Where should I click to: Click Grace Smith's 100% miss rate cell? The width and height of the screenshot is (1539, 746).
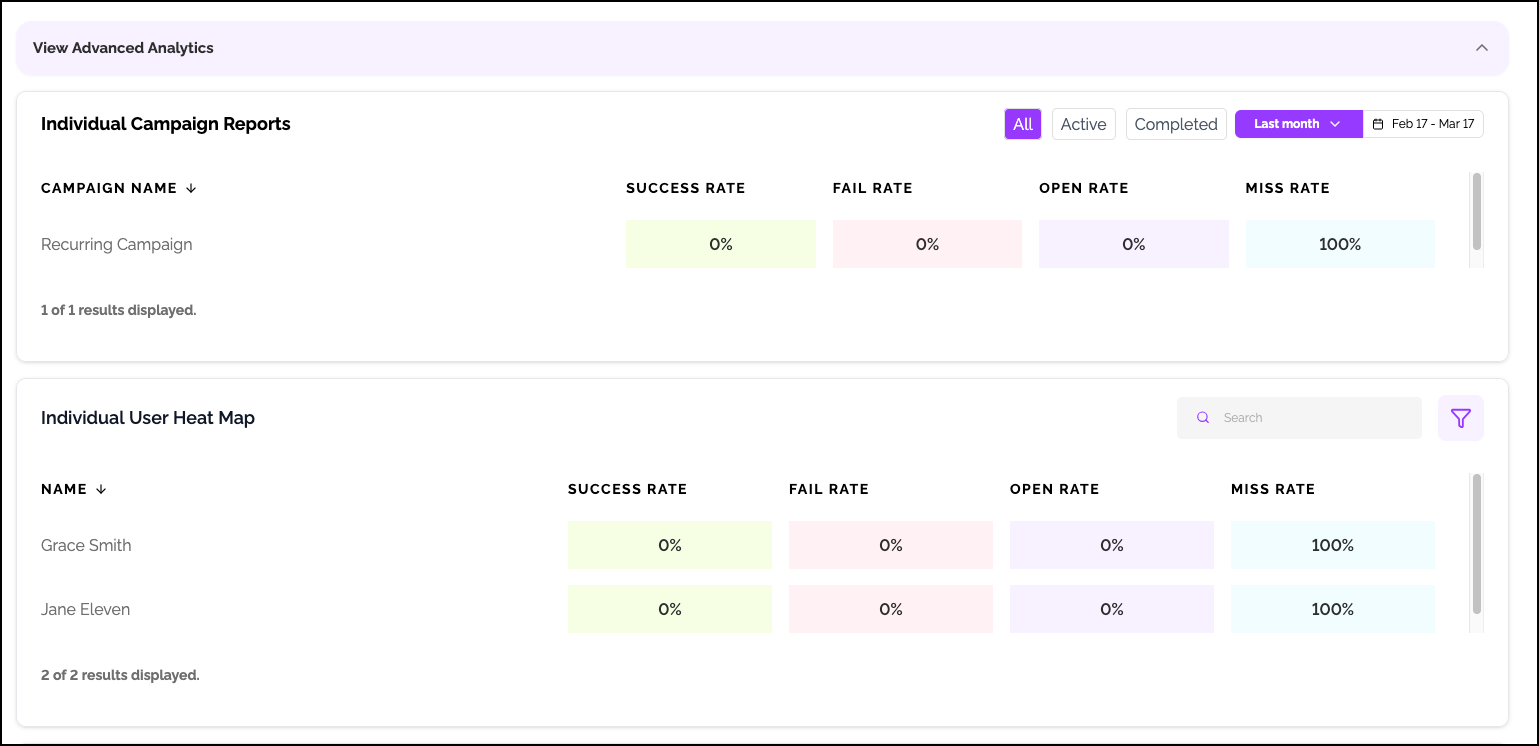coord(1332,545)
